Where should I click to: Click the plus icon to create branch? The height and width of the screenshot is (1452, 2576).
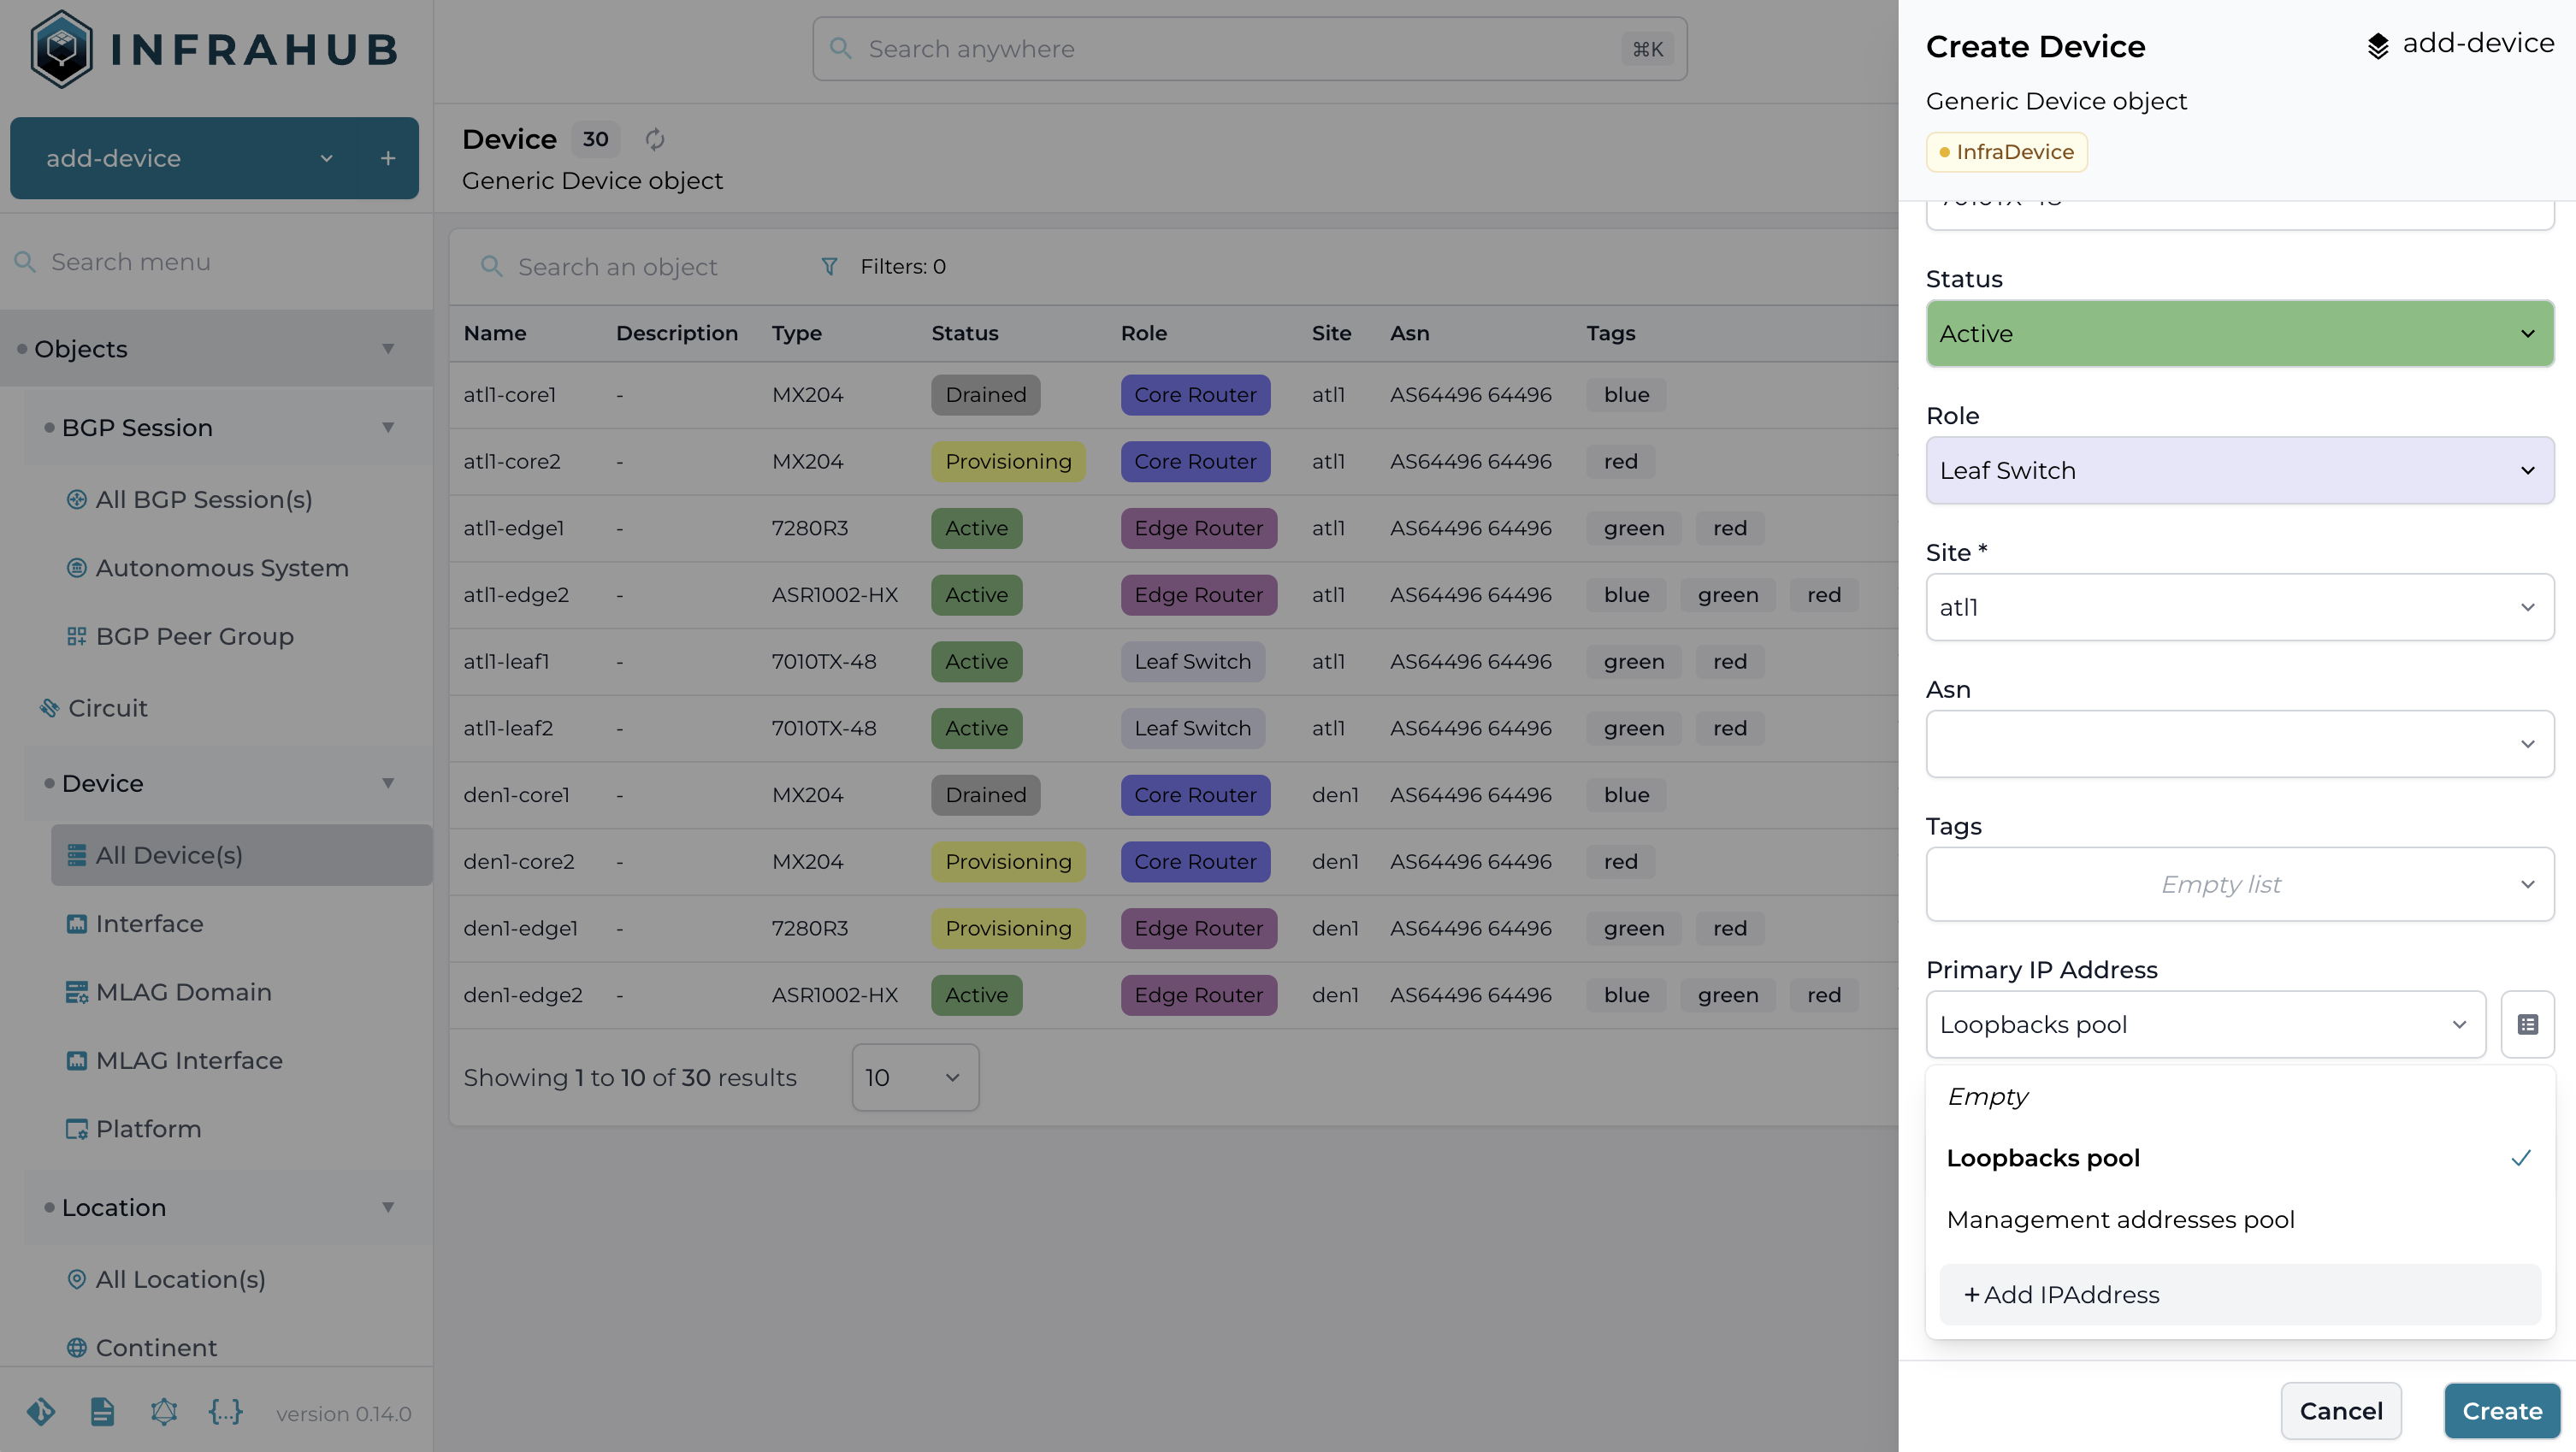(x=388, y=158)
